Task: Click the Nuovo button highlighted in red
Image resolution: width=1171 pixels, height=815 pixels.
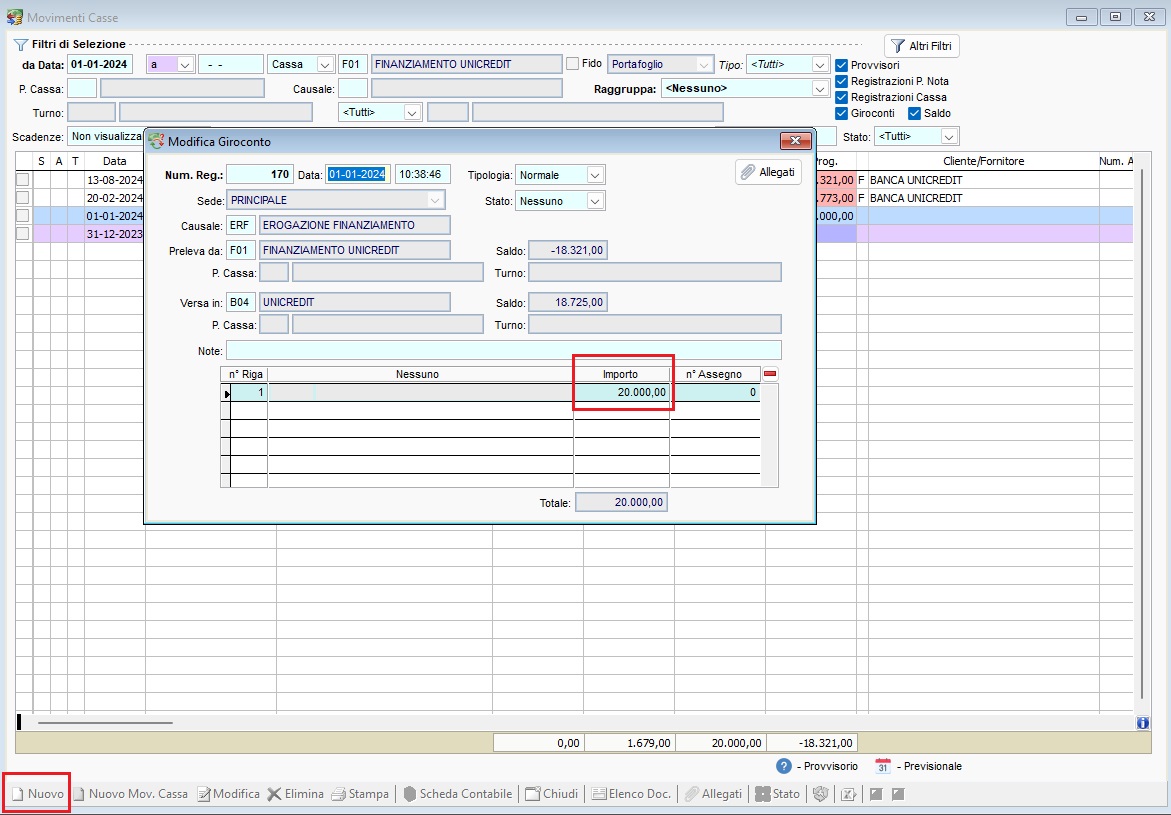Action: click(36, 793)
